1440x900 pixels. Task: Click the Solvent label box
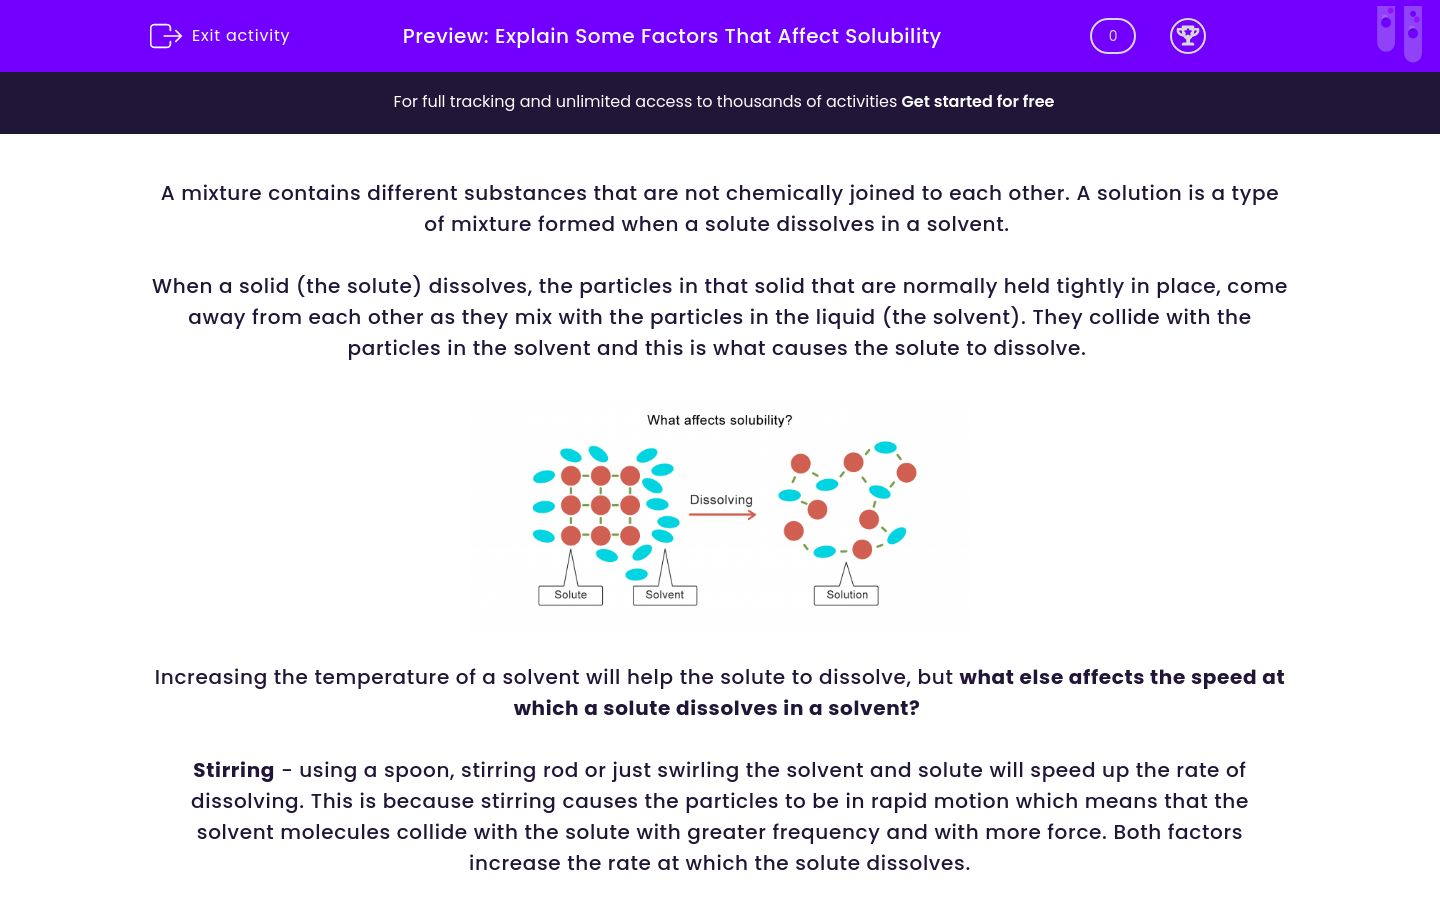pyautogui.click(x=664, y=593)
